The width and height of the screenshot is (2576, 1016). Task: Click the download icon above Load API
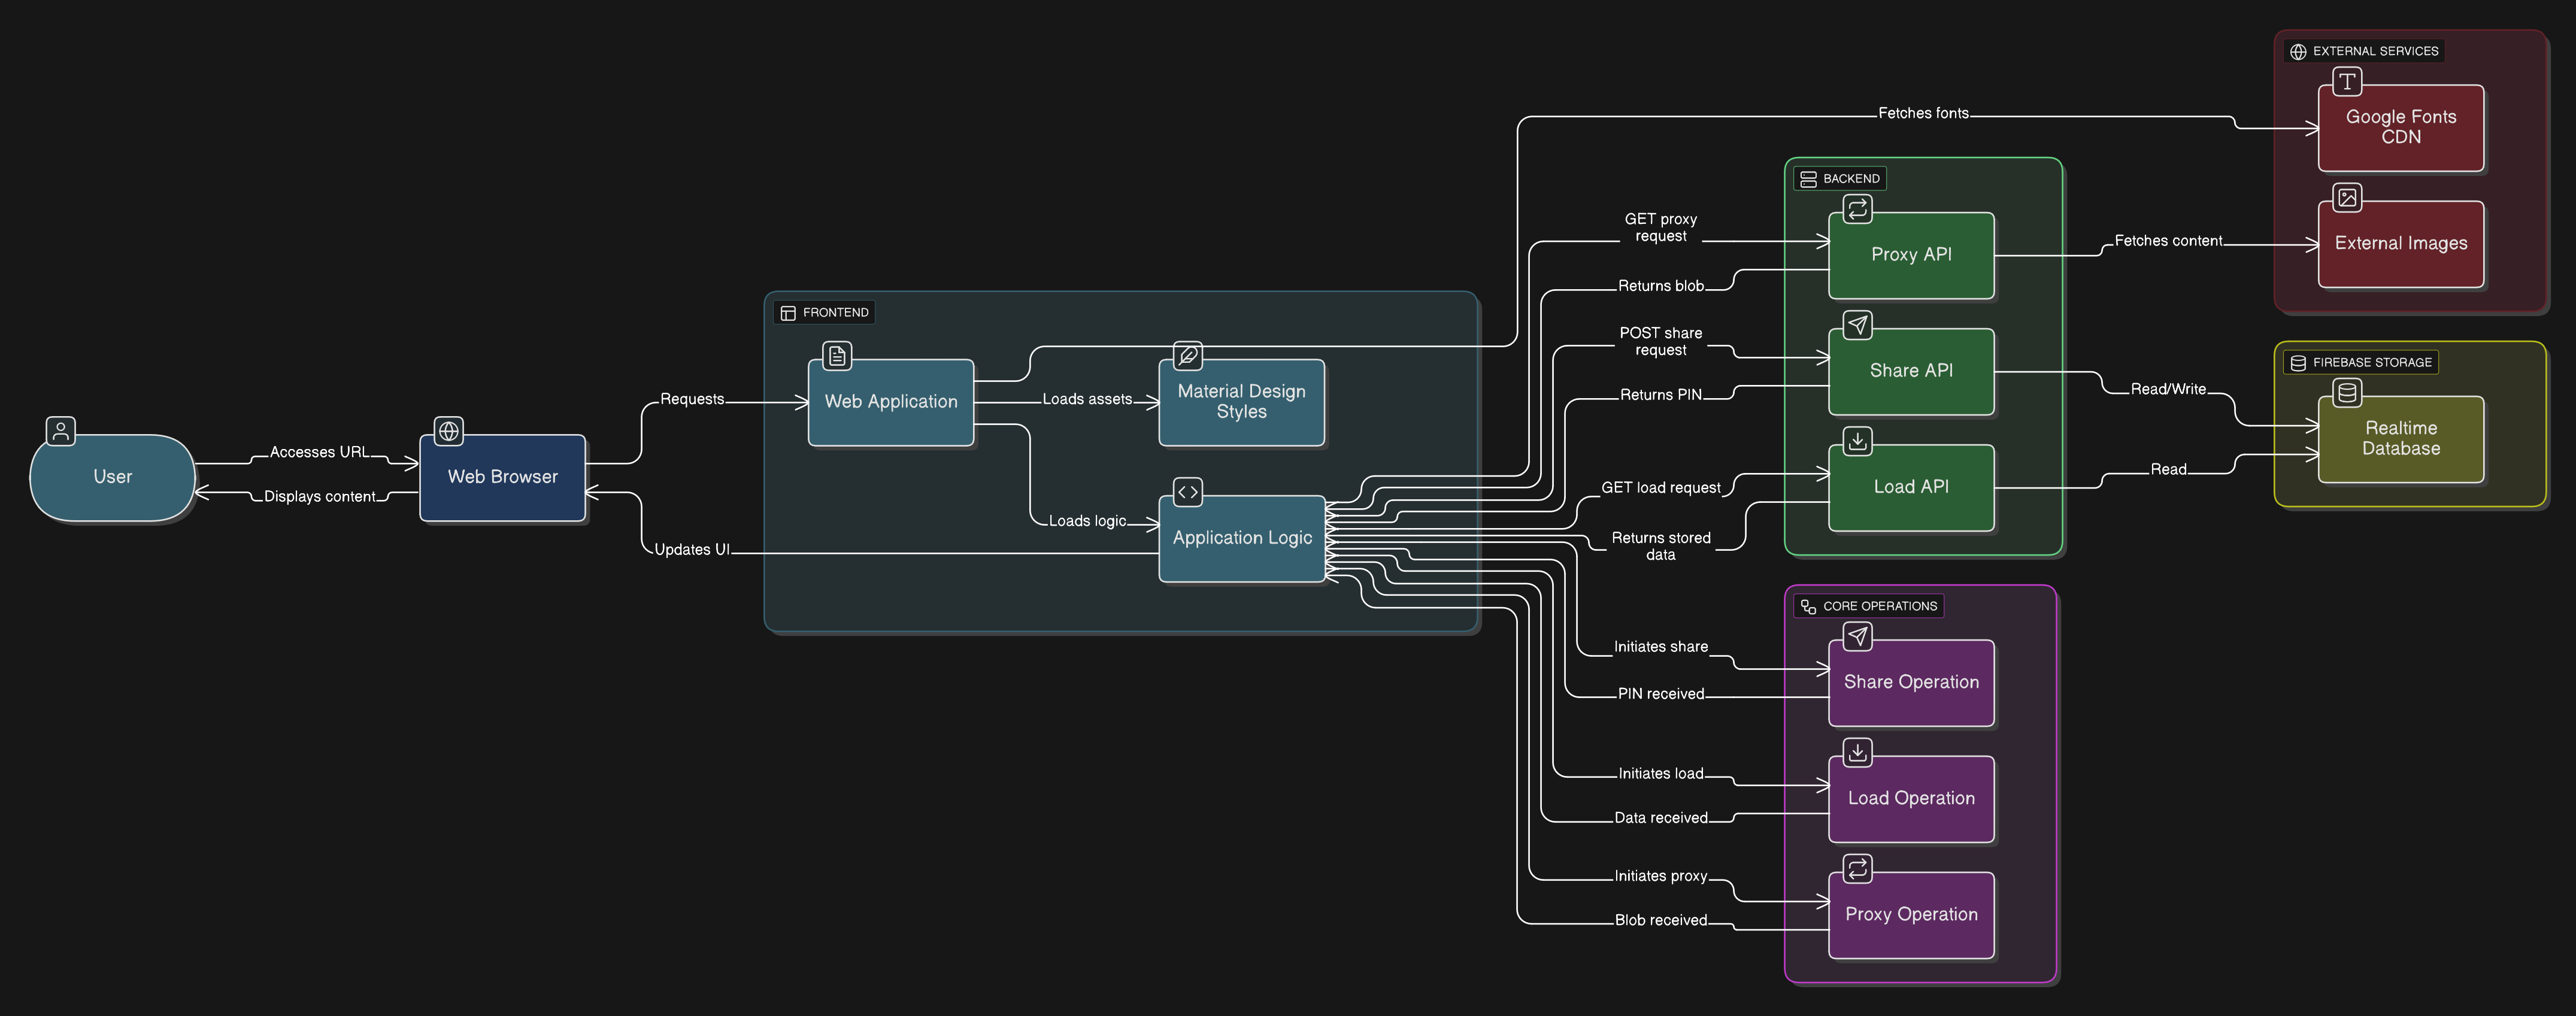pos(1857,440)
